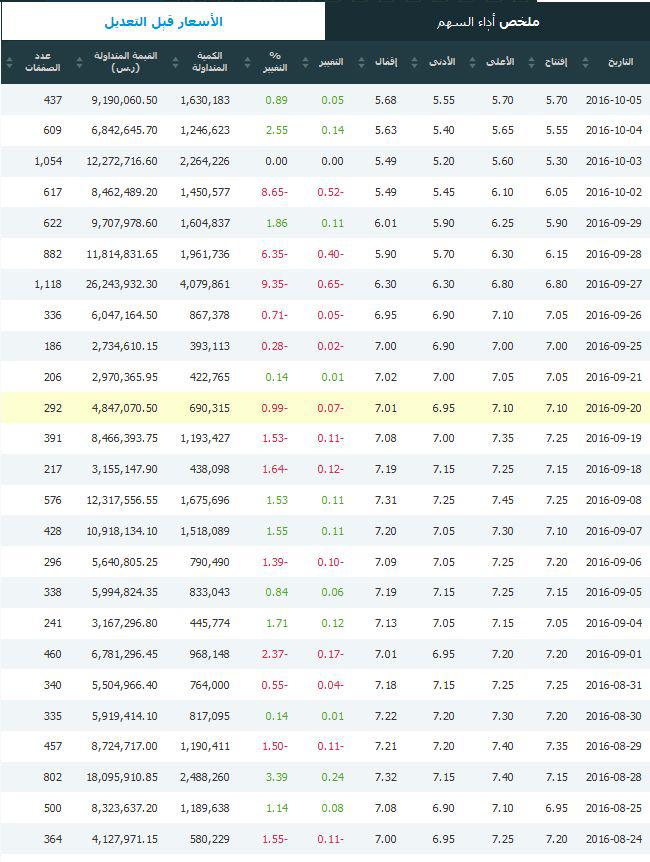
Task: Click deals count 802
Action: pos(53,777)
